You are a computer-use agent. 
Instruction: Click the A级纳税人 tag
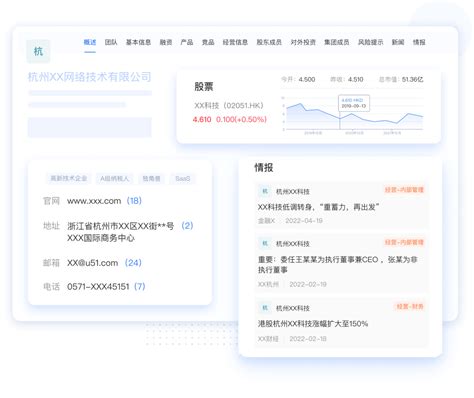pyautogui.click(x=114, y=179)
